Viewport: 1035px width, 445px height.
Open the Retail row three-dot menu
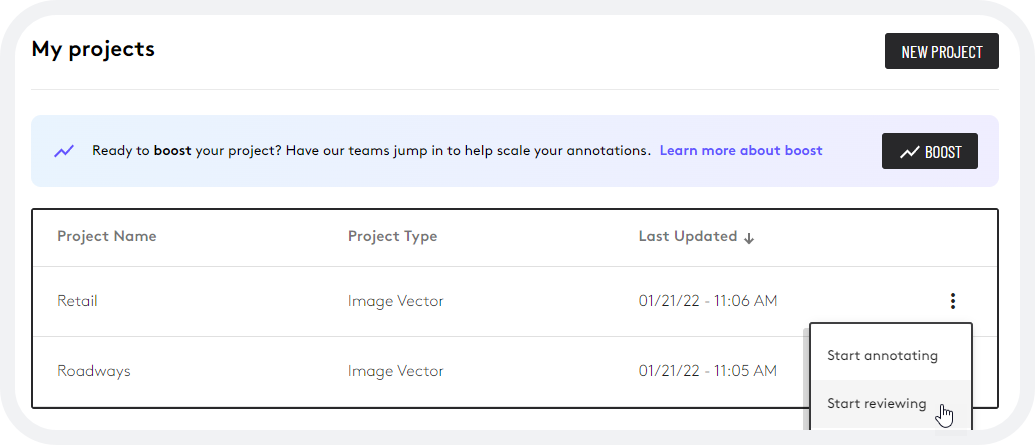(952, 302)
